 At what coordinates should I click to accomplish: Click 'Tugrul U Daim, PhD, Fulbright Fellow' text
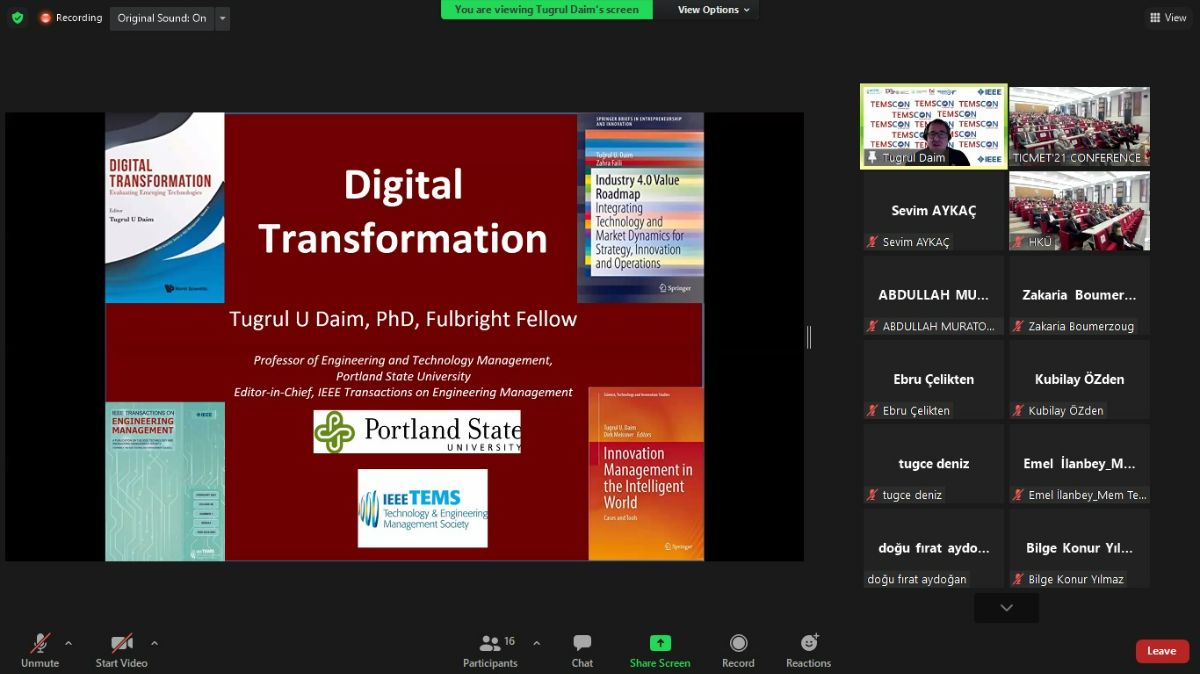point(403,320)
